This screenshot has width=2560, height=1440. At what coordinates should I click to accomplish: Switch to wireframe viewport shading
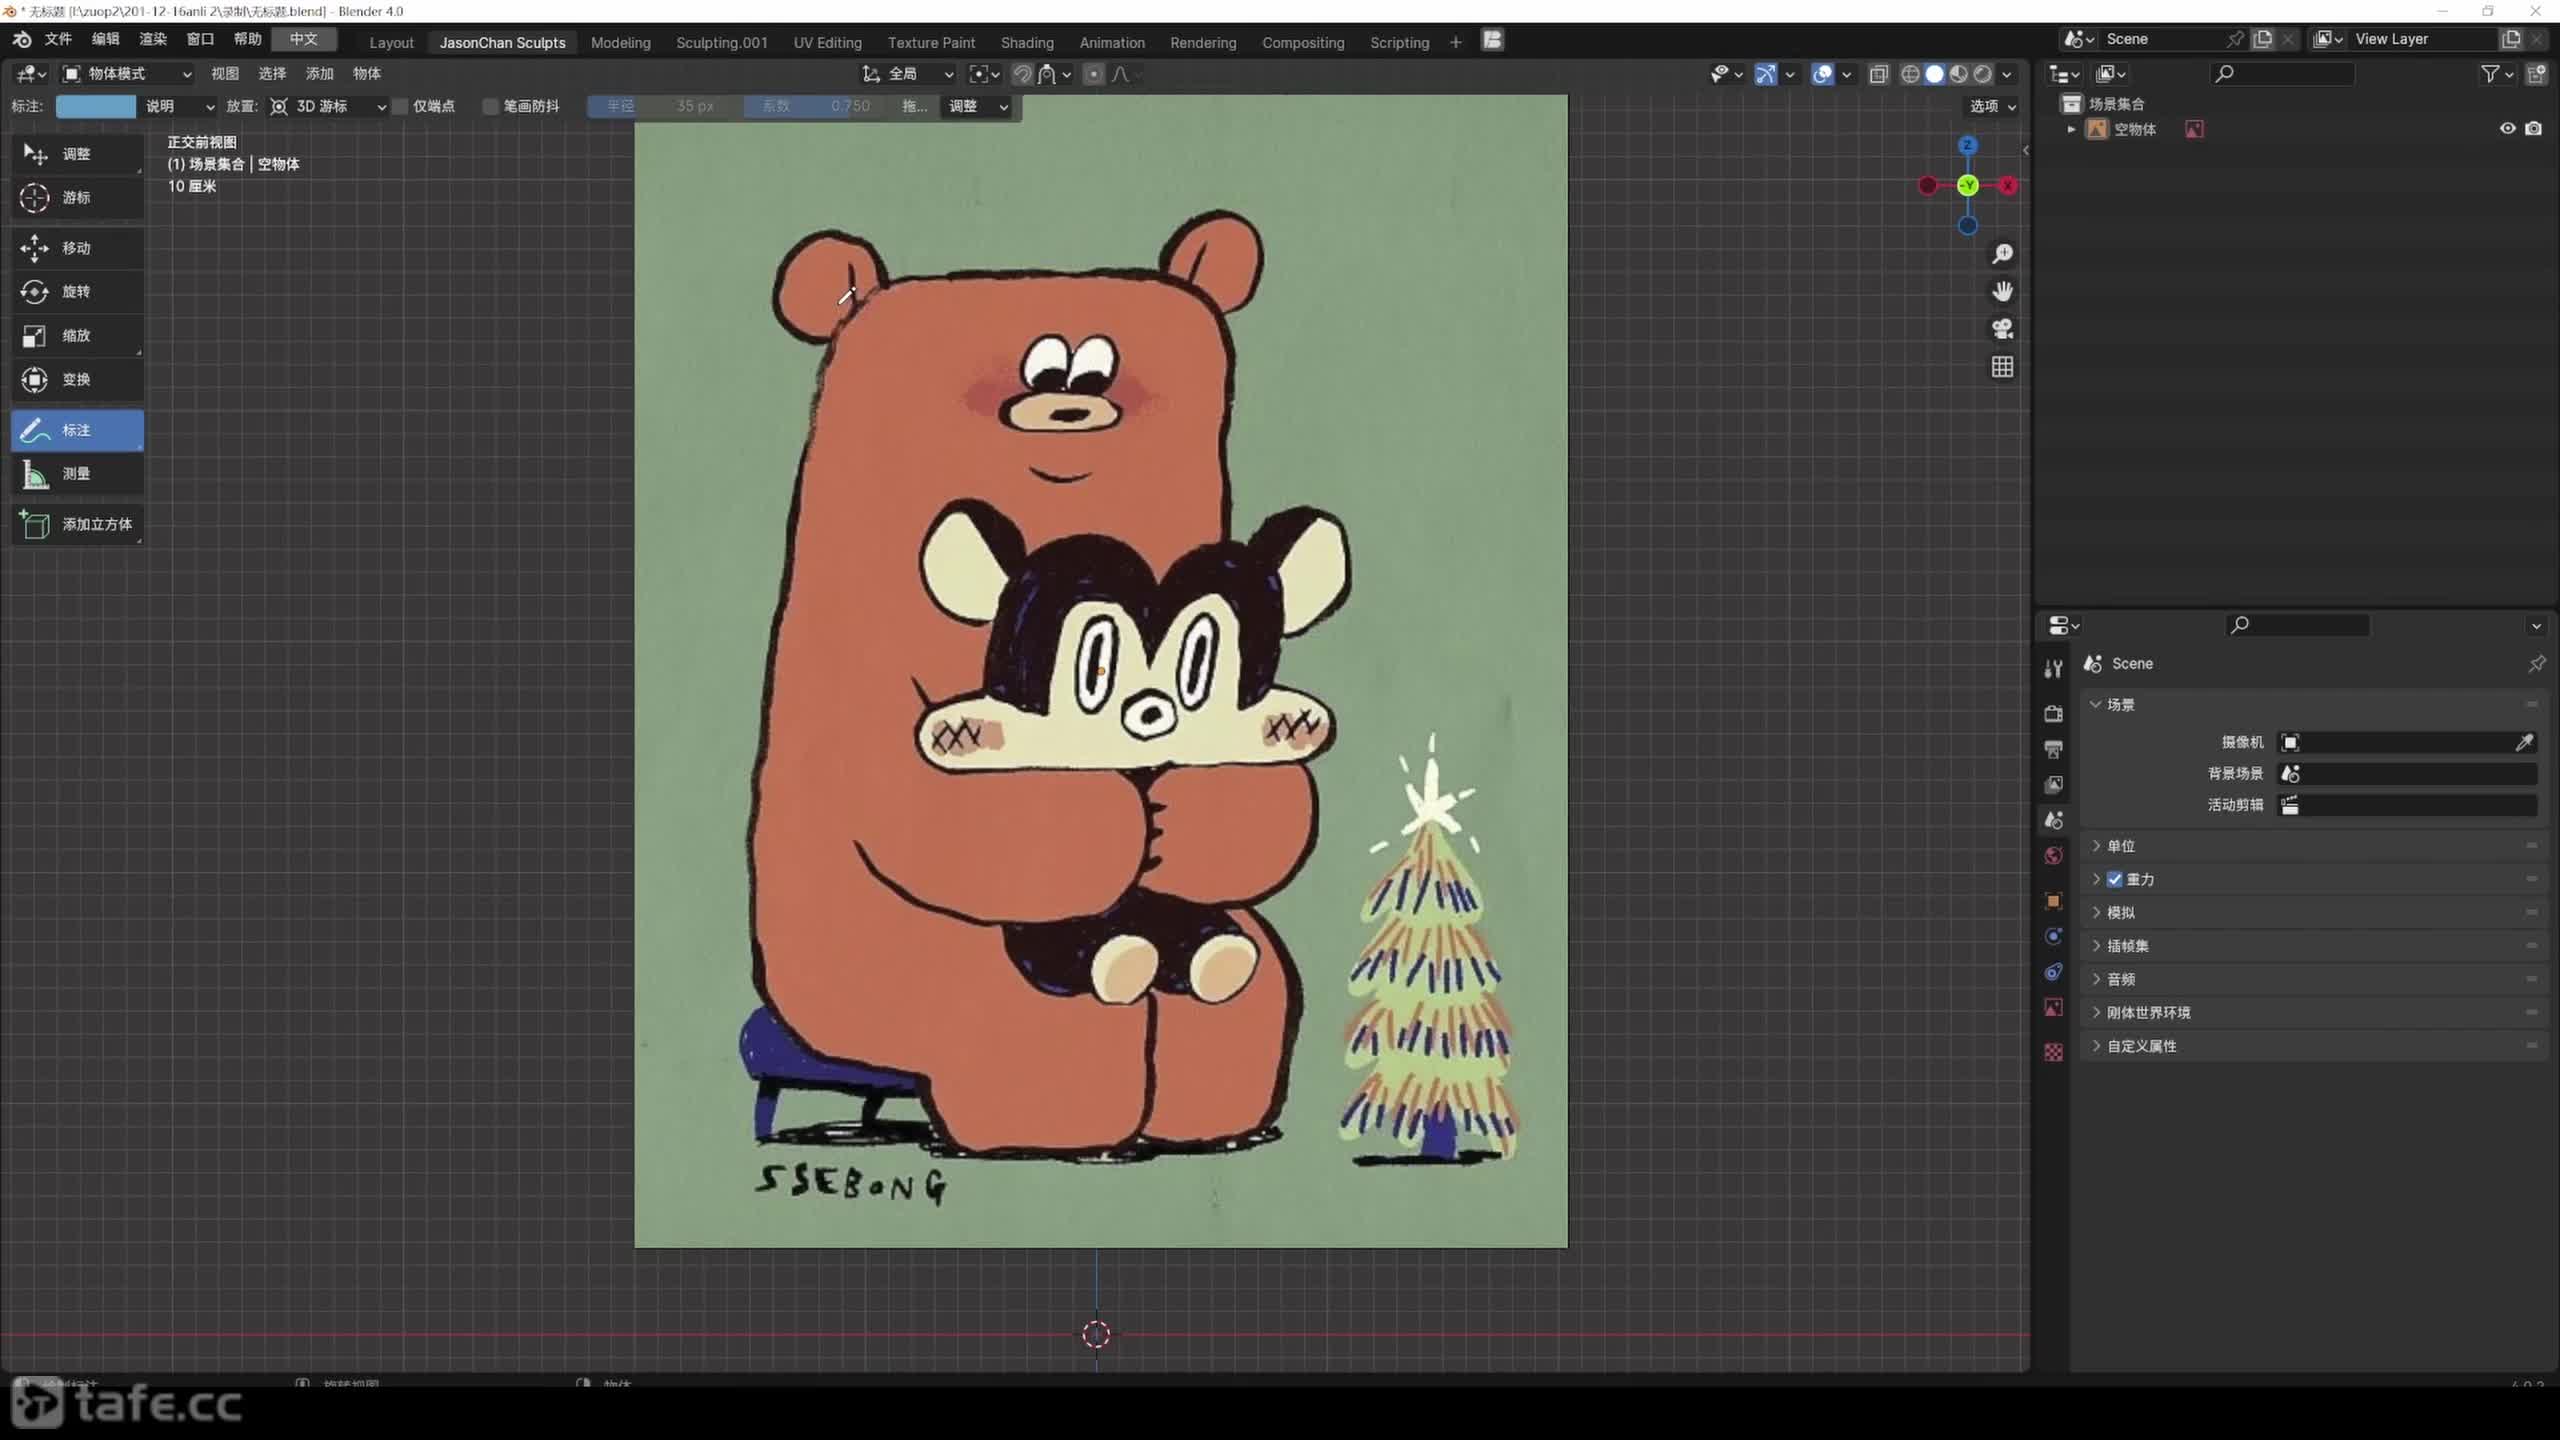tap(1910, 74)
